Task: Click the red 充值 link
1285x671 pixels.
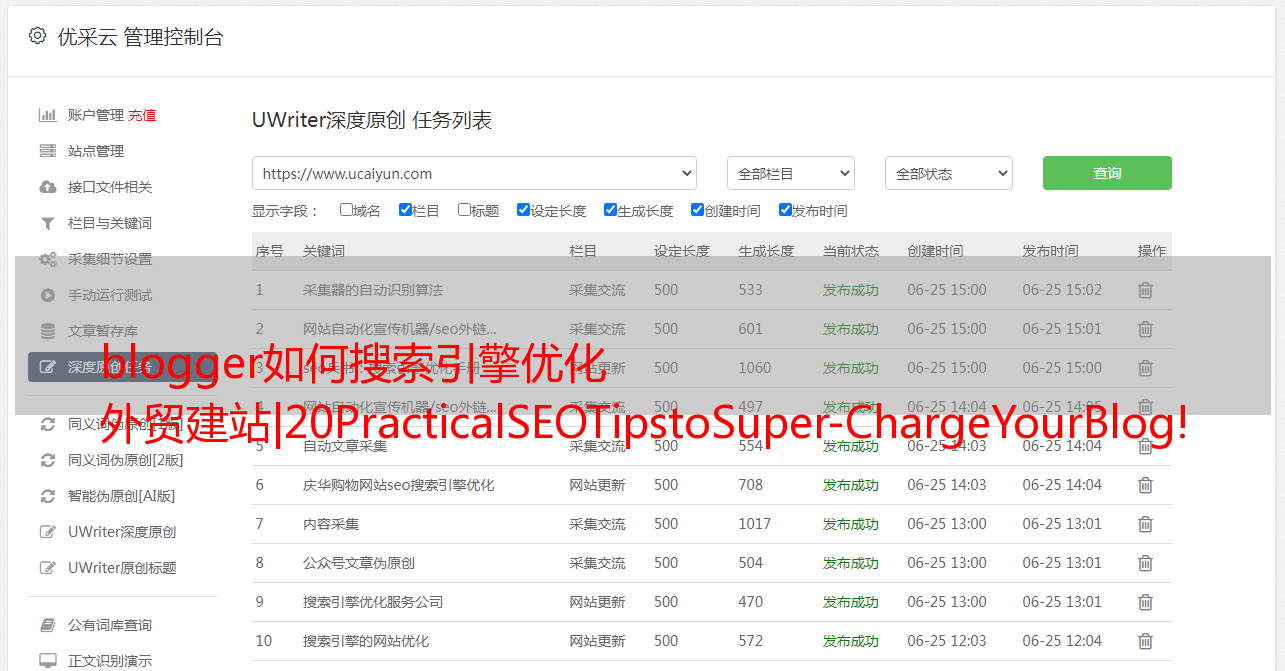Action: tap(142, 115)
